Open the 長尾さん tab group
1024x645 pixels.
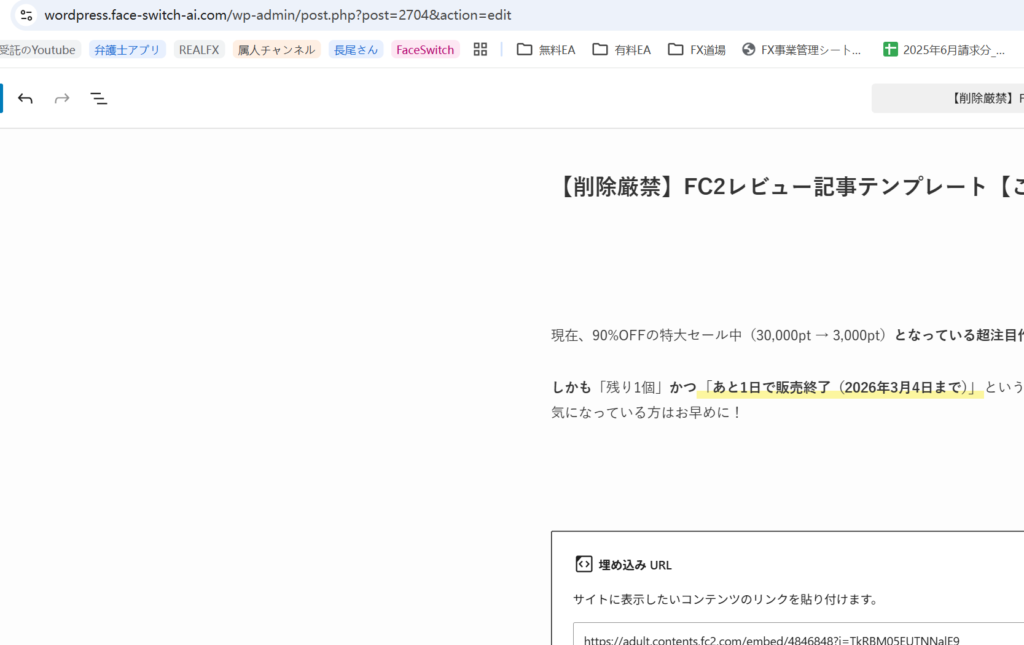pyautogui.click(x=357, y=49)
